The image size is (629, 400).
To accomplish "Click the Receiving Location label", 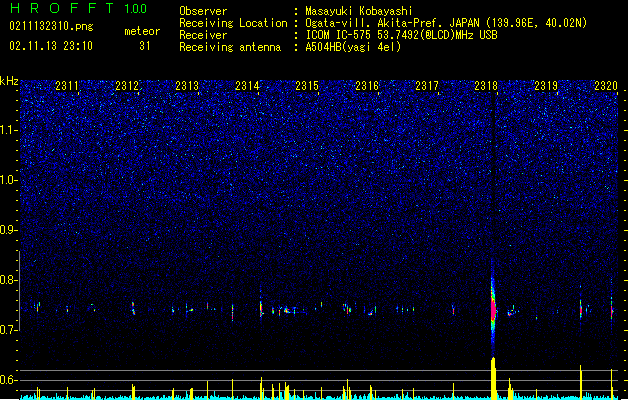I will 233,23.
